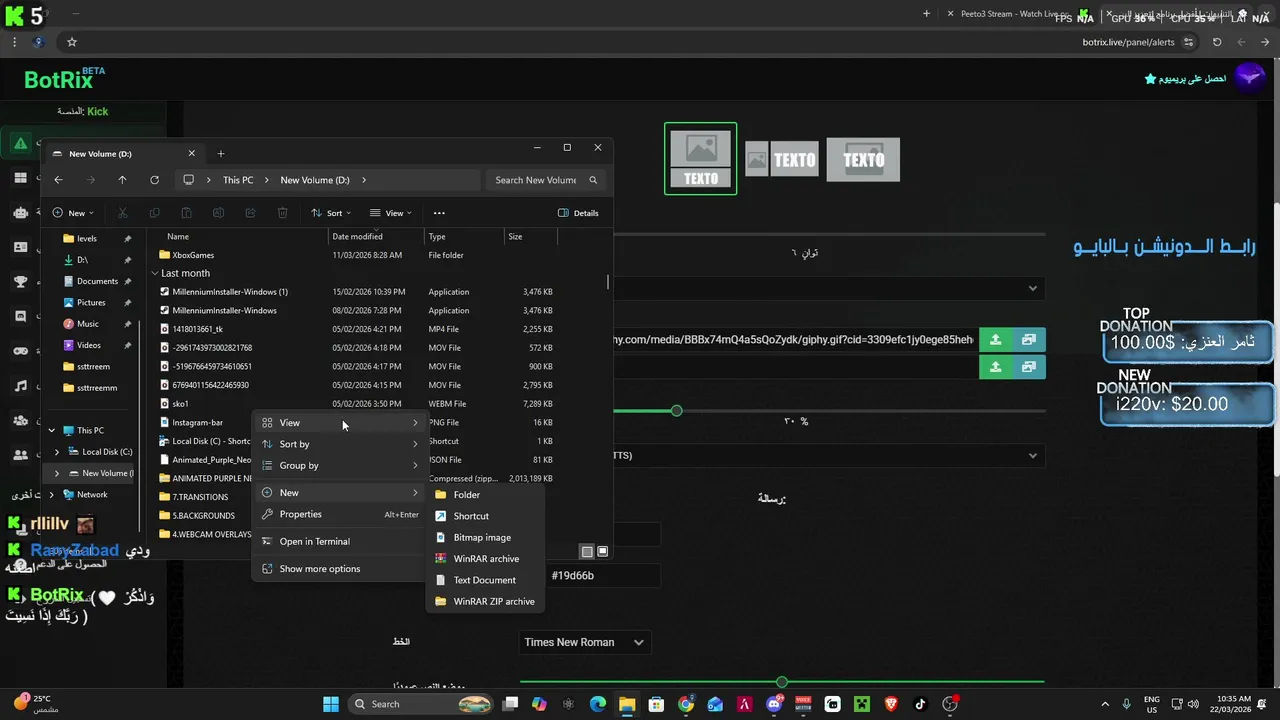Create a new Text Document from submenu

(x=486, y=580)
